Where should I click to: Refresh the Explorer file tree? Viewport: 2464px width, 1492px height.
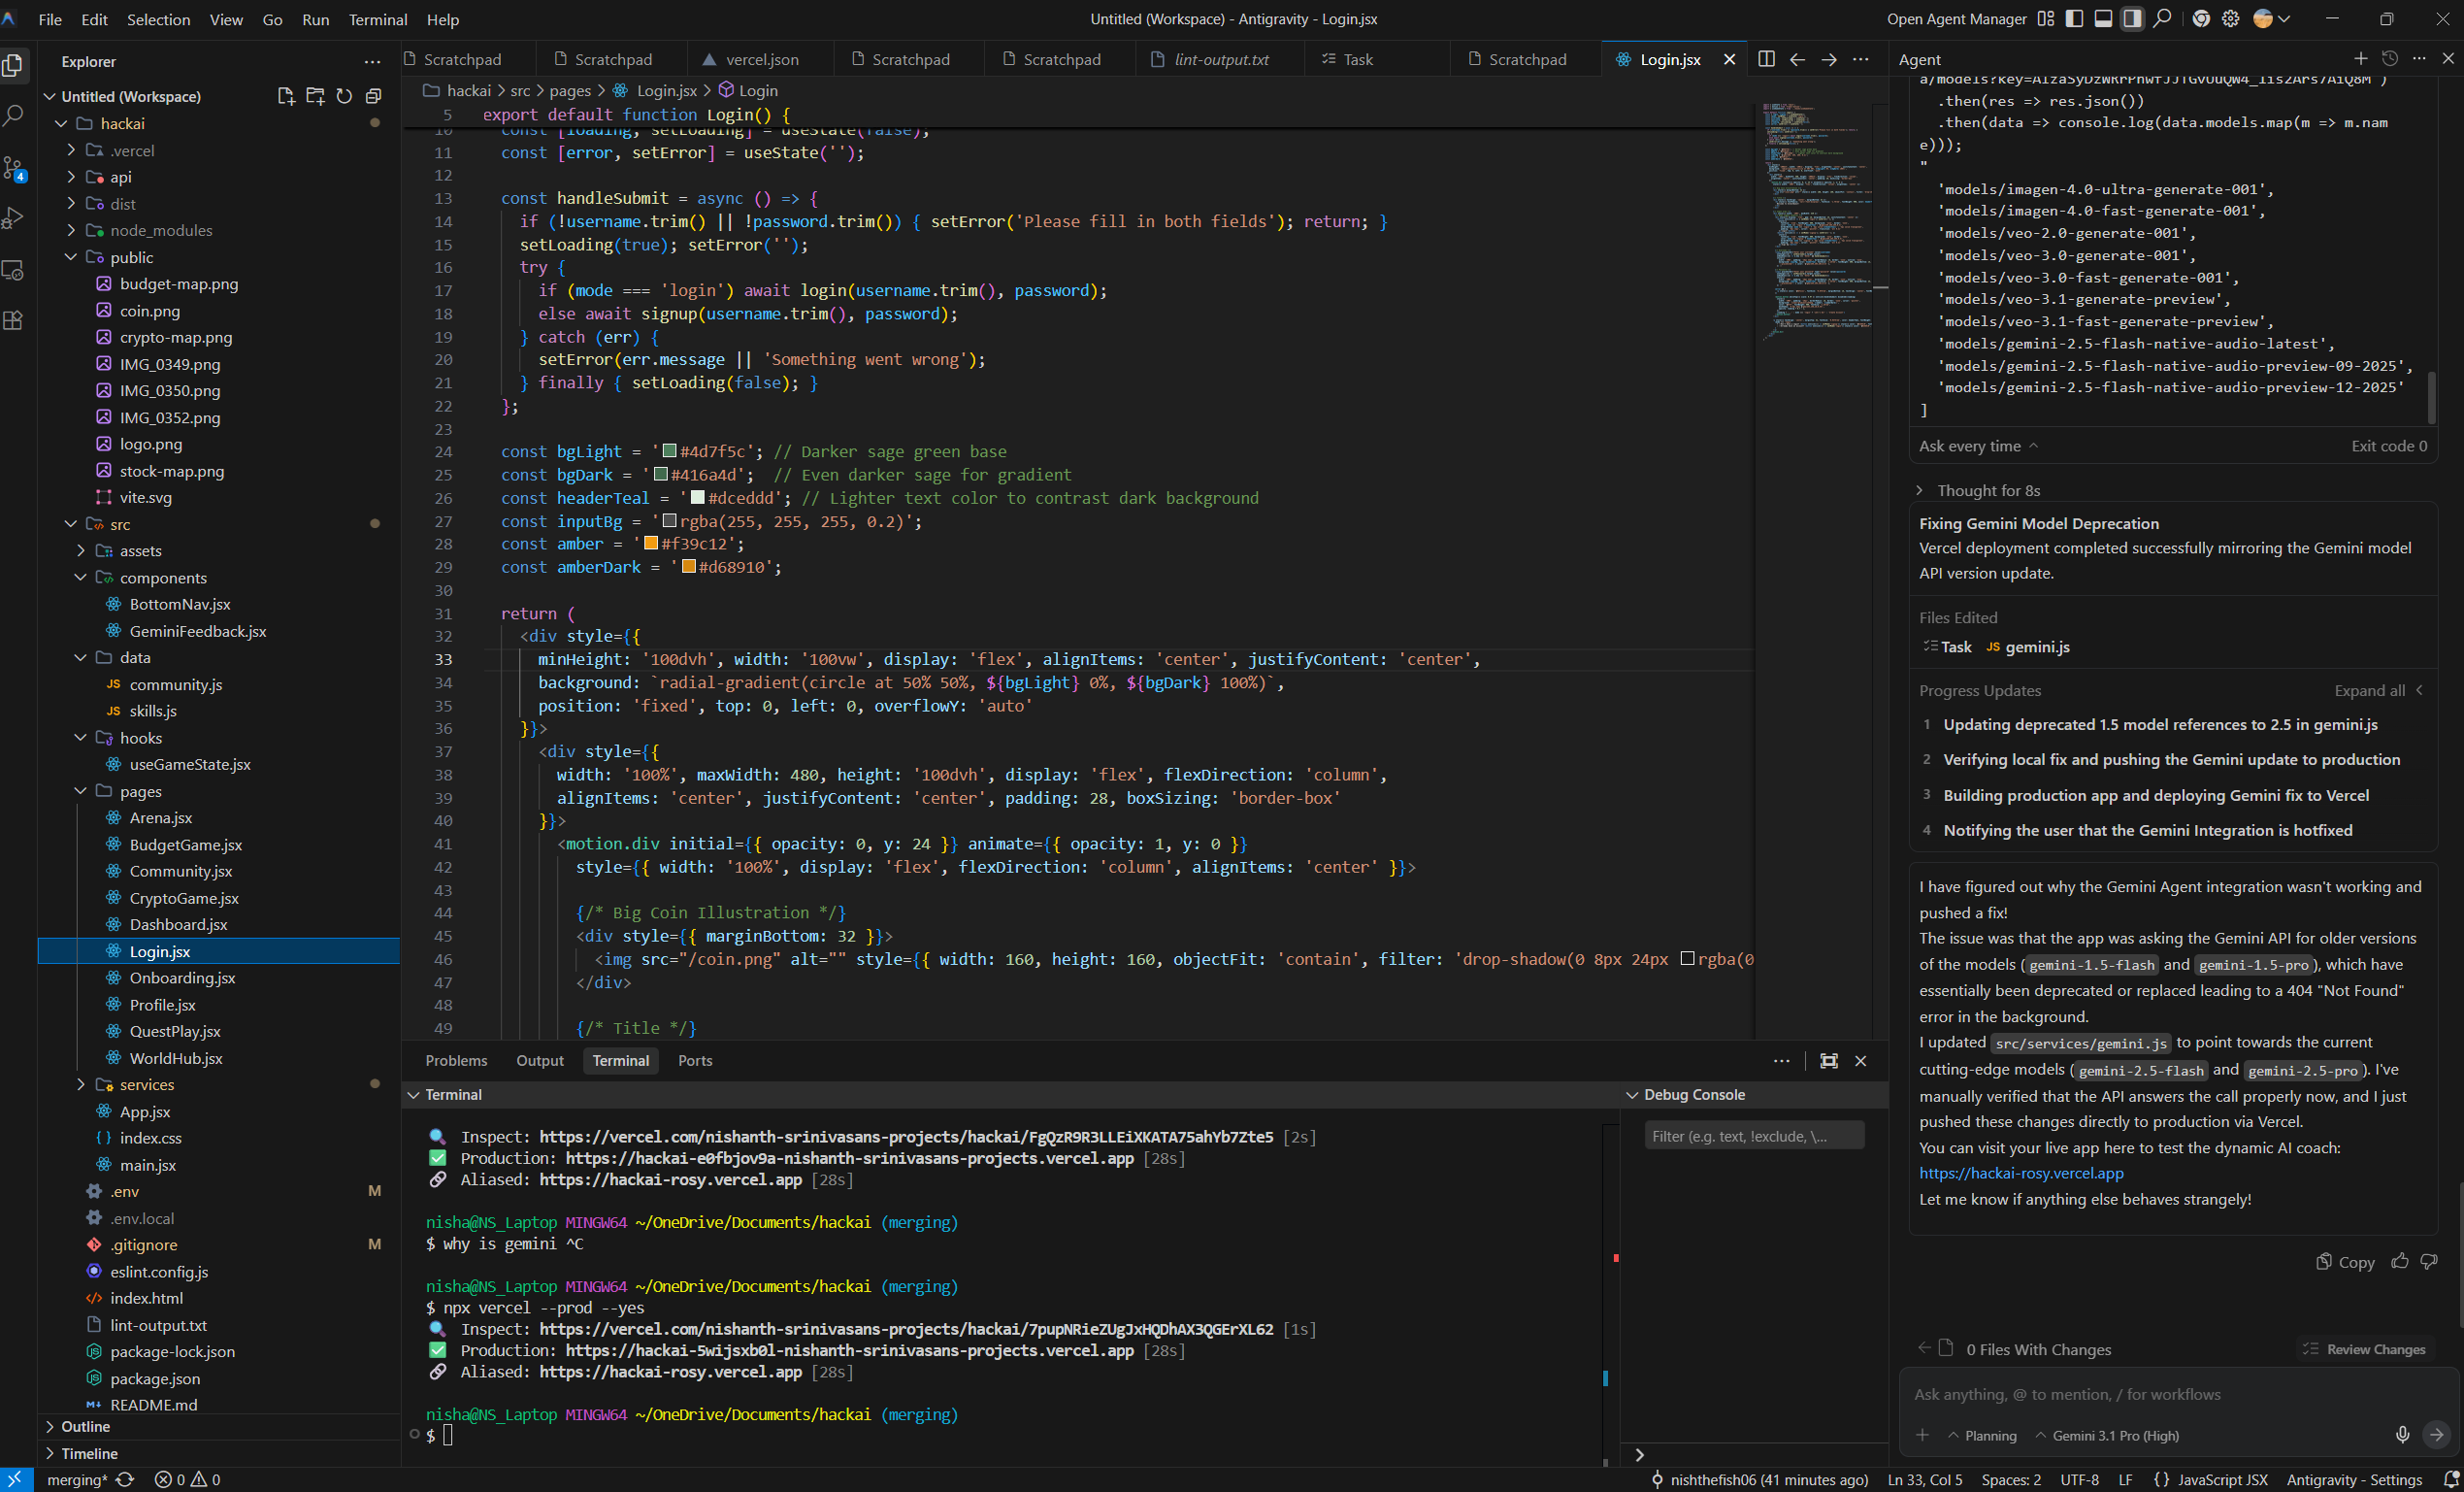[344, 96]
